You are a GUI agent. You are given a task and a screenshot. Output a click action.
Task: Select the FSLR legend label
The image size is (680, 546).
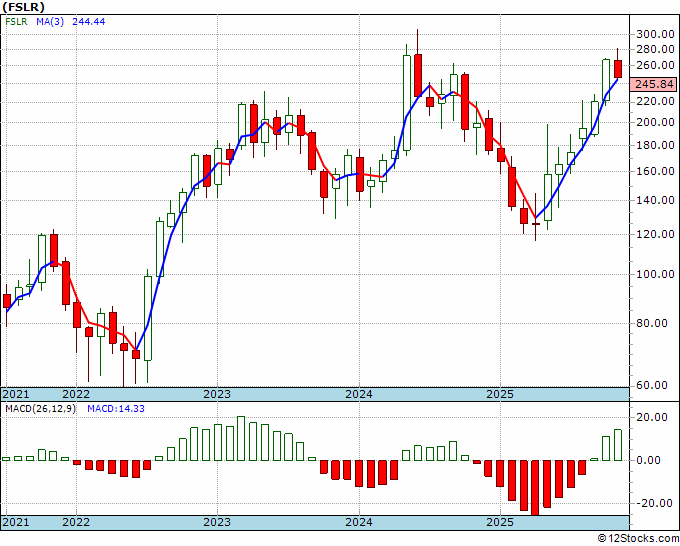(16, 22)
